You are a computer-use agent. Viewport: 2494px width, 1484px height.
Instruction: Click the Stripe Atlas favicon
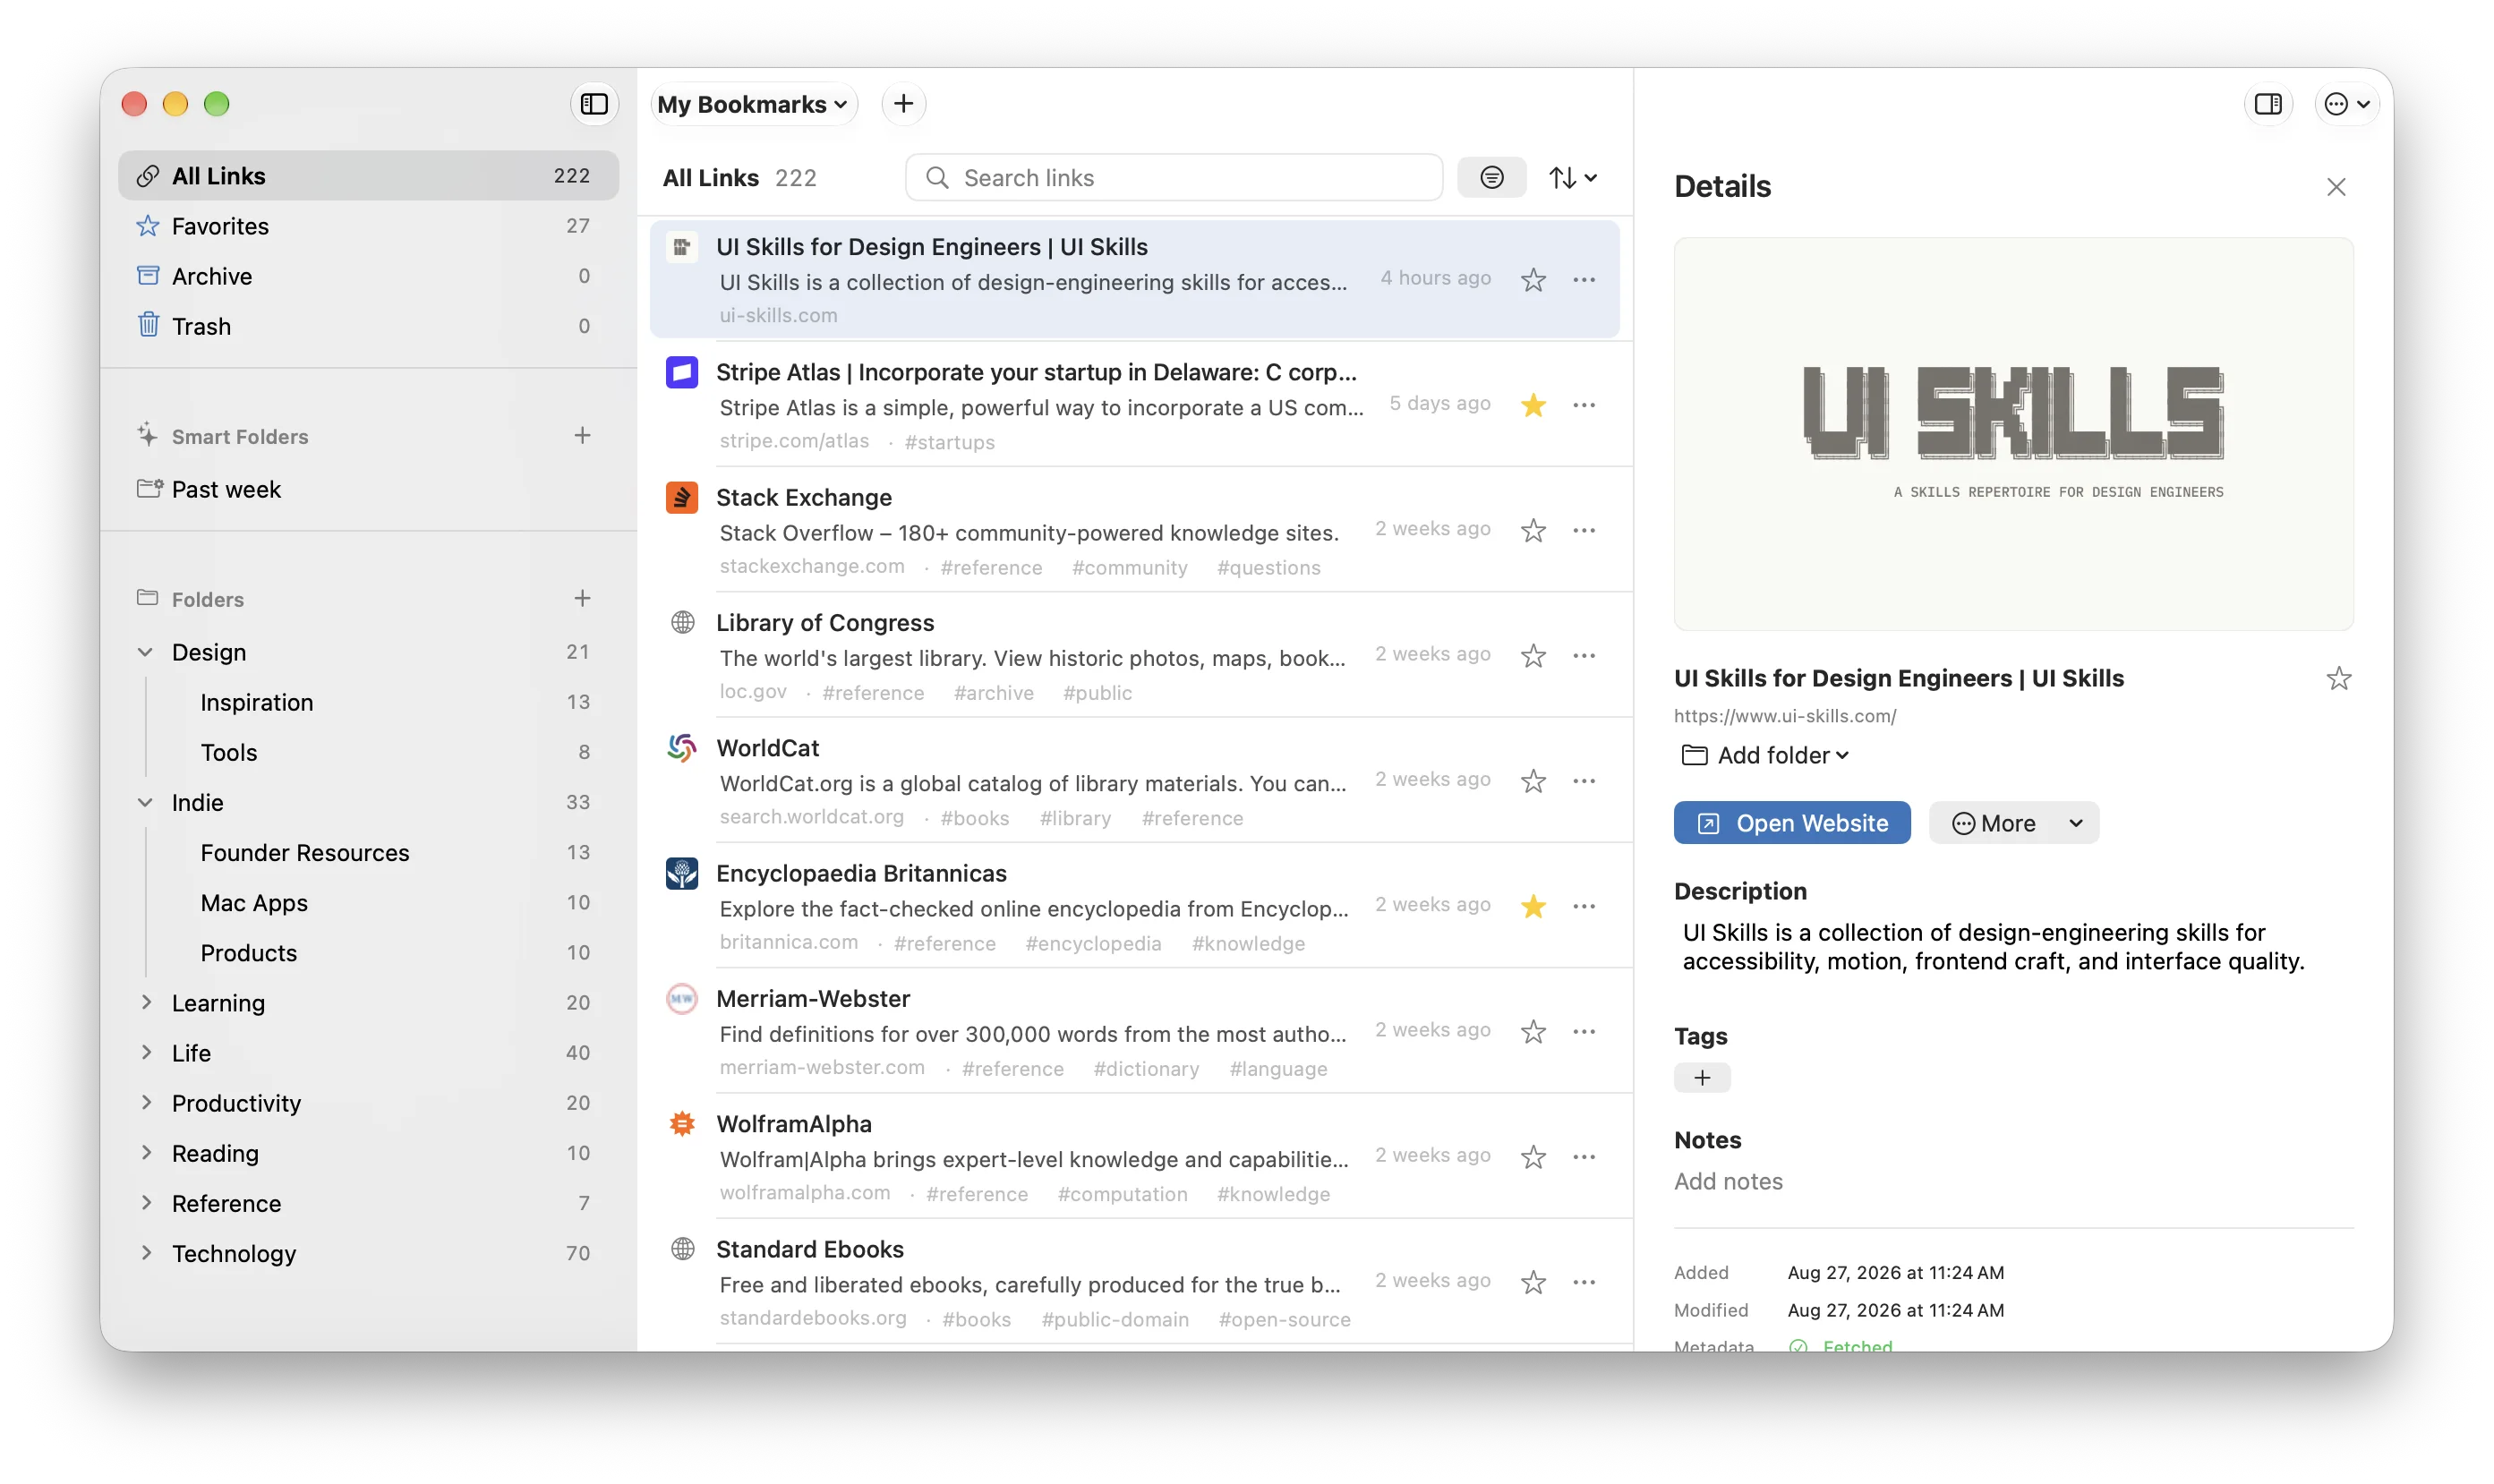tap(682, 373)
